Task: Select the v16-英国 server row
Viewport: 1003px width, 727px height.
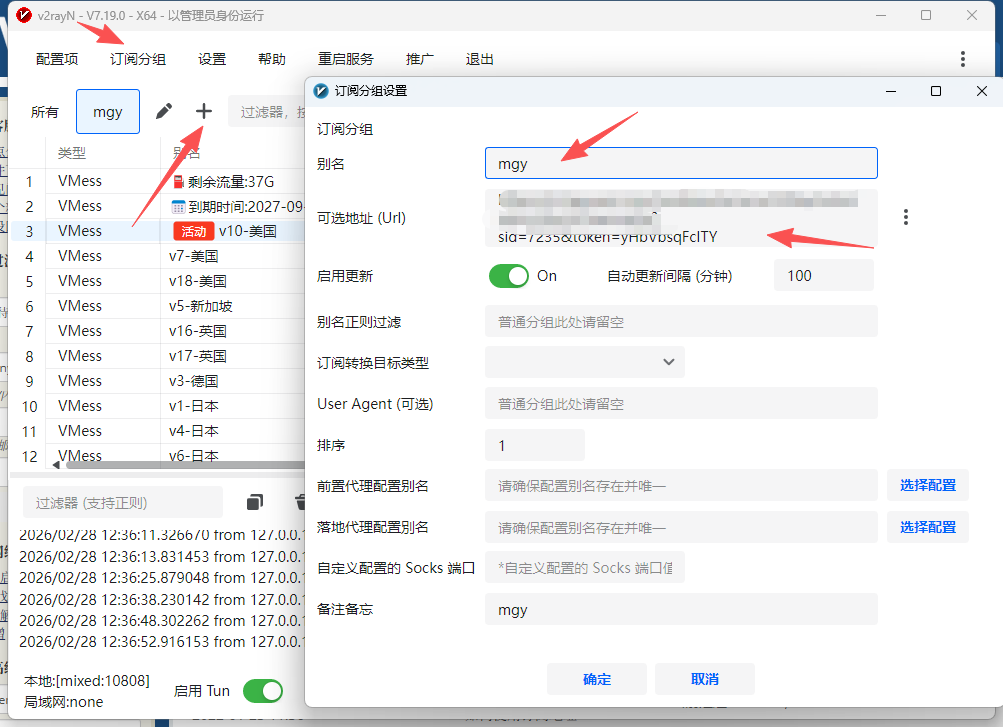Action: pyautogui.click(x=157, y=331)
